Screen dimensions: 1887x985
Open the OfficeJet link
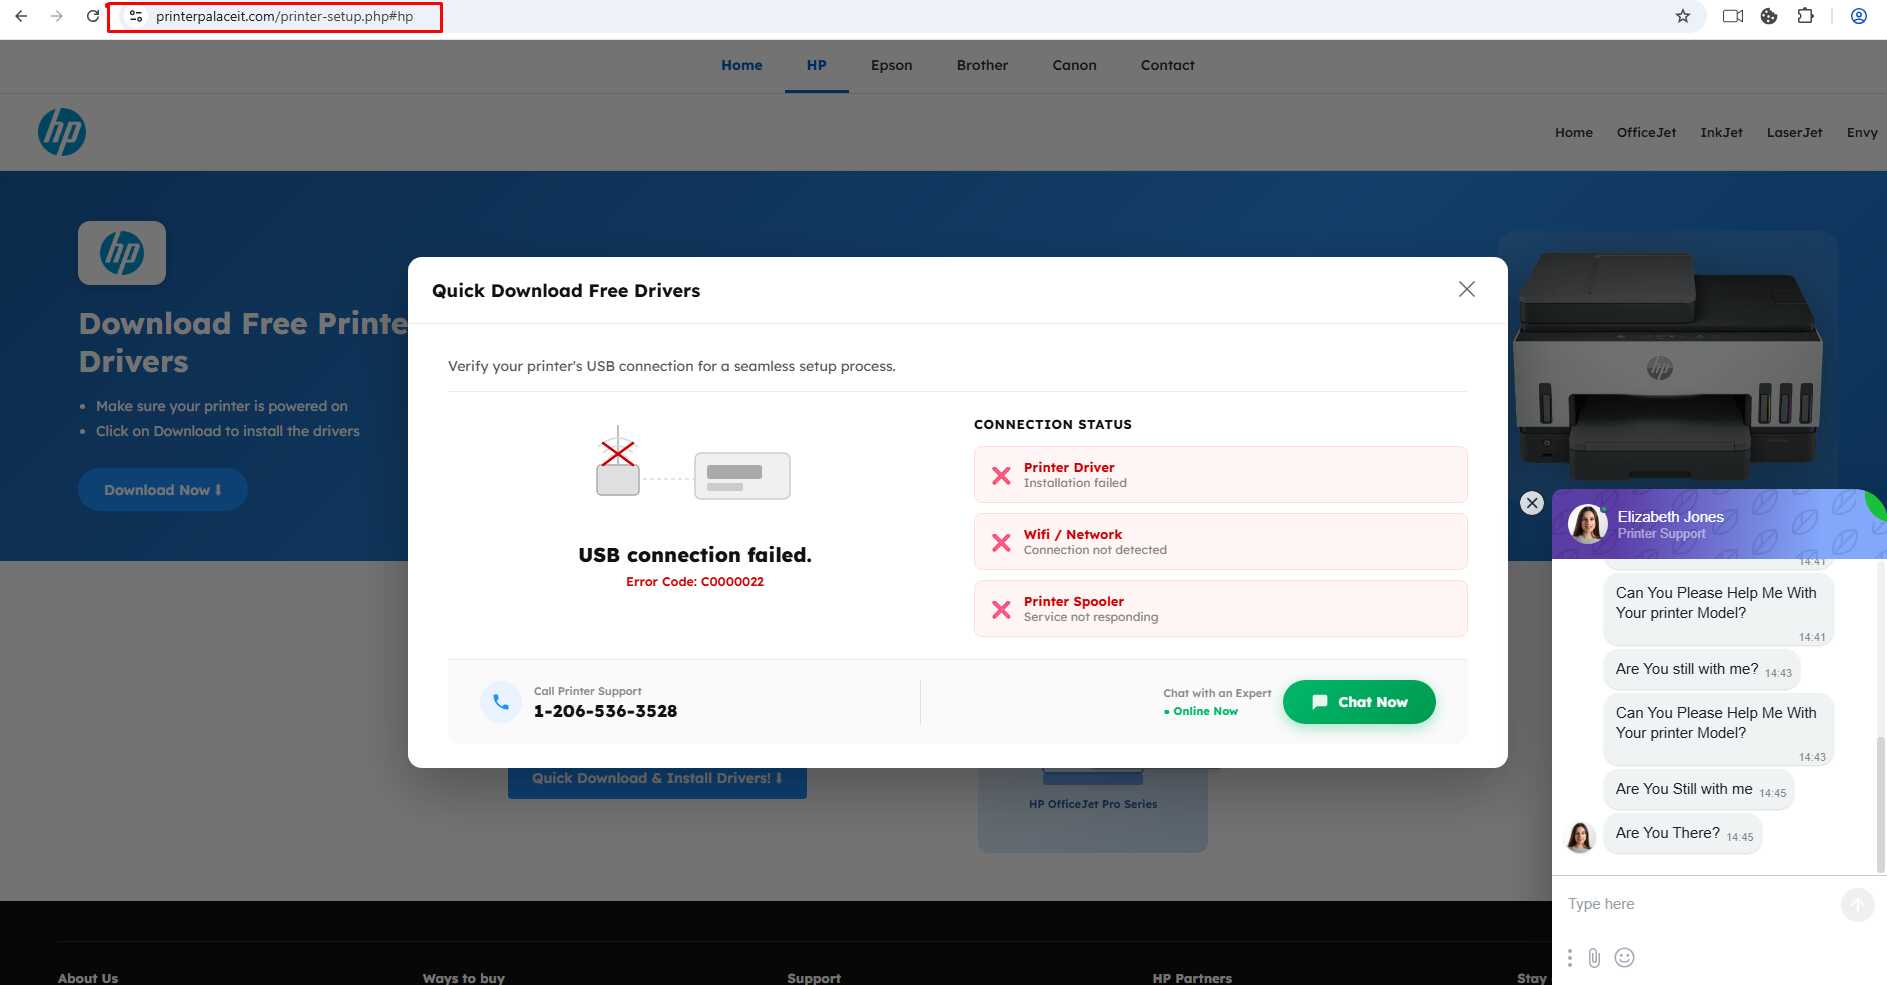[1646, 132]
